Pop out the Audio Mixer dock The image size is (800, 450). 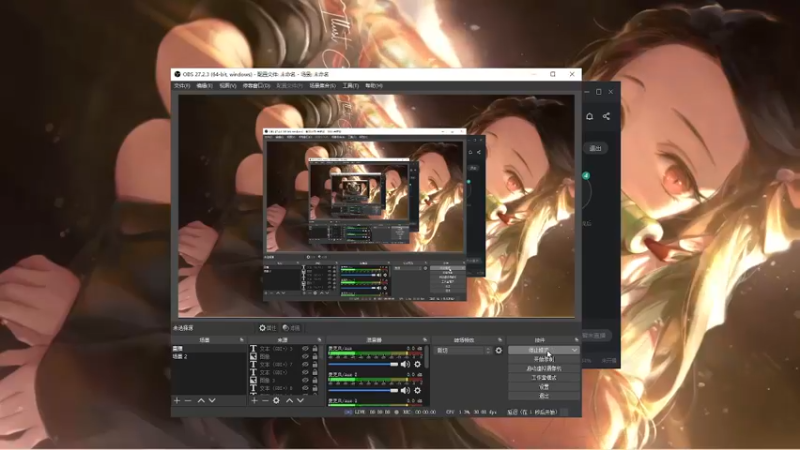[x=425, y=340]
